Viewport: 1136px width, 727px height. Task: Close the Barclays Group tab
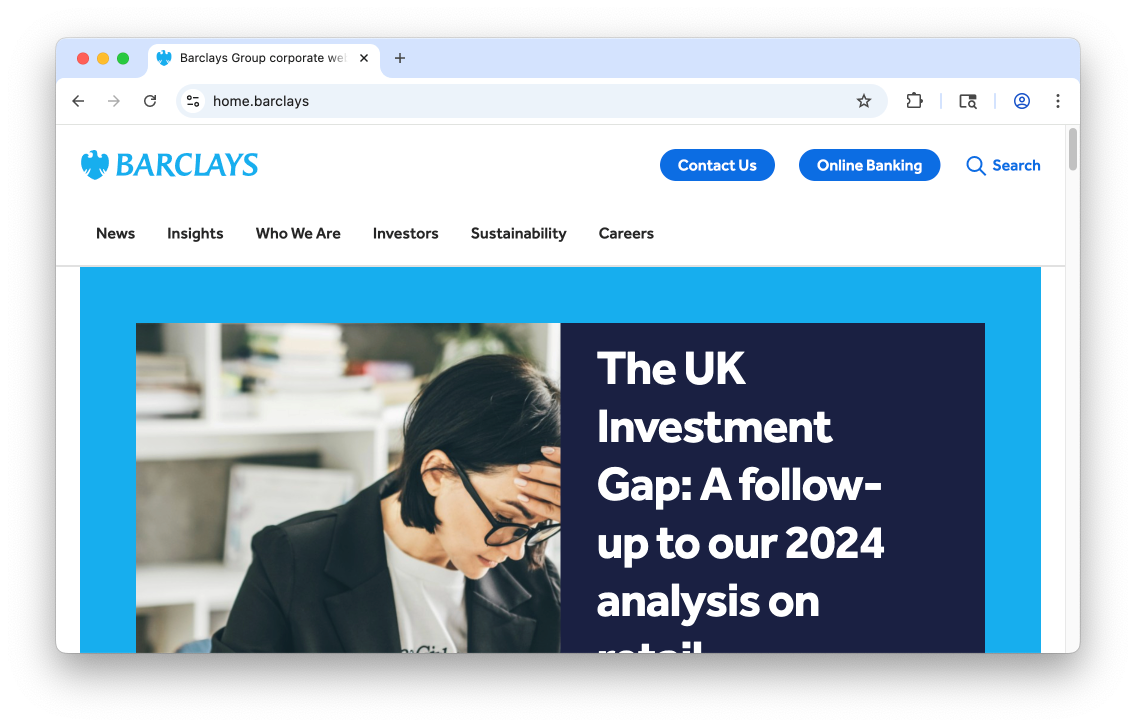364,58
